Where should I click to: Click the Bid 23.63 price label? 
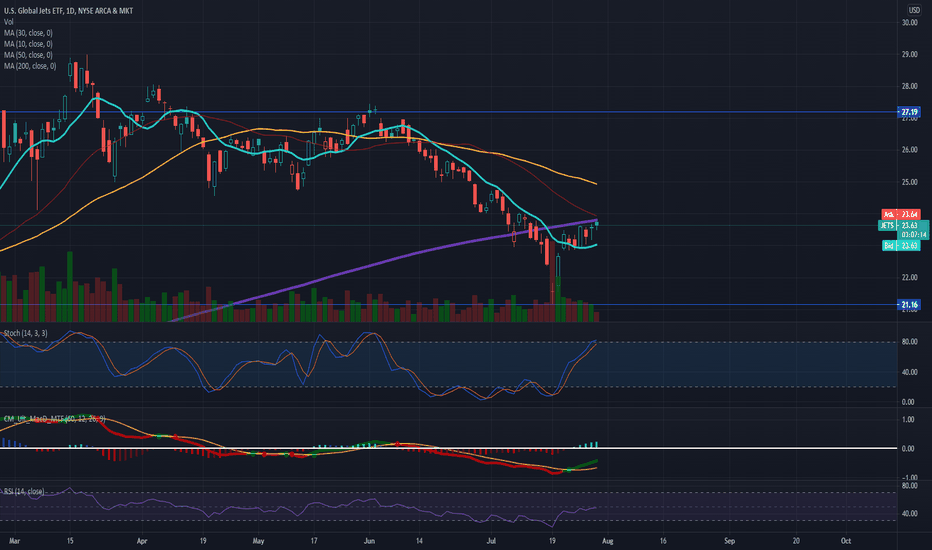(x=901, y=245)
